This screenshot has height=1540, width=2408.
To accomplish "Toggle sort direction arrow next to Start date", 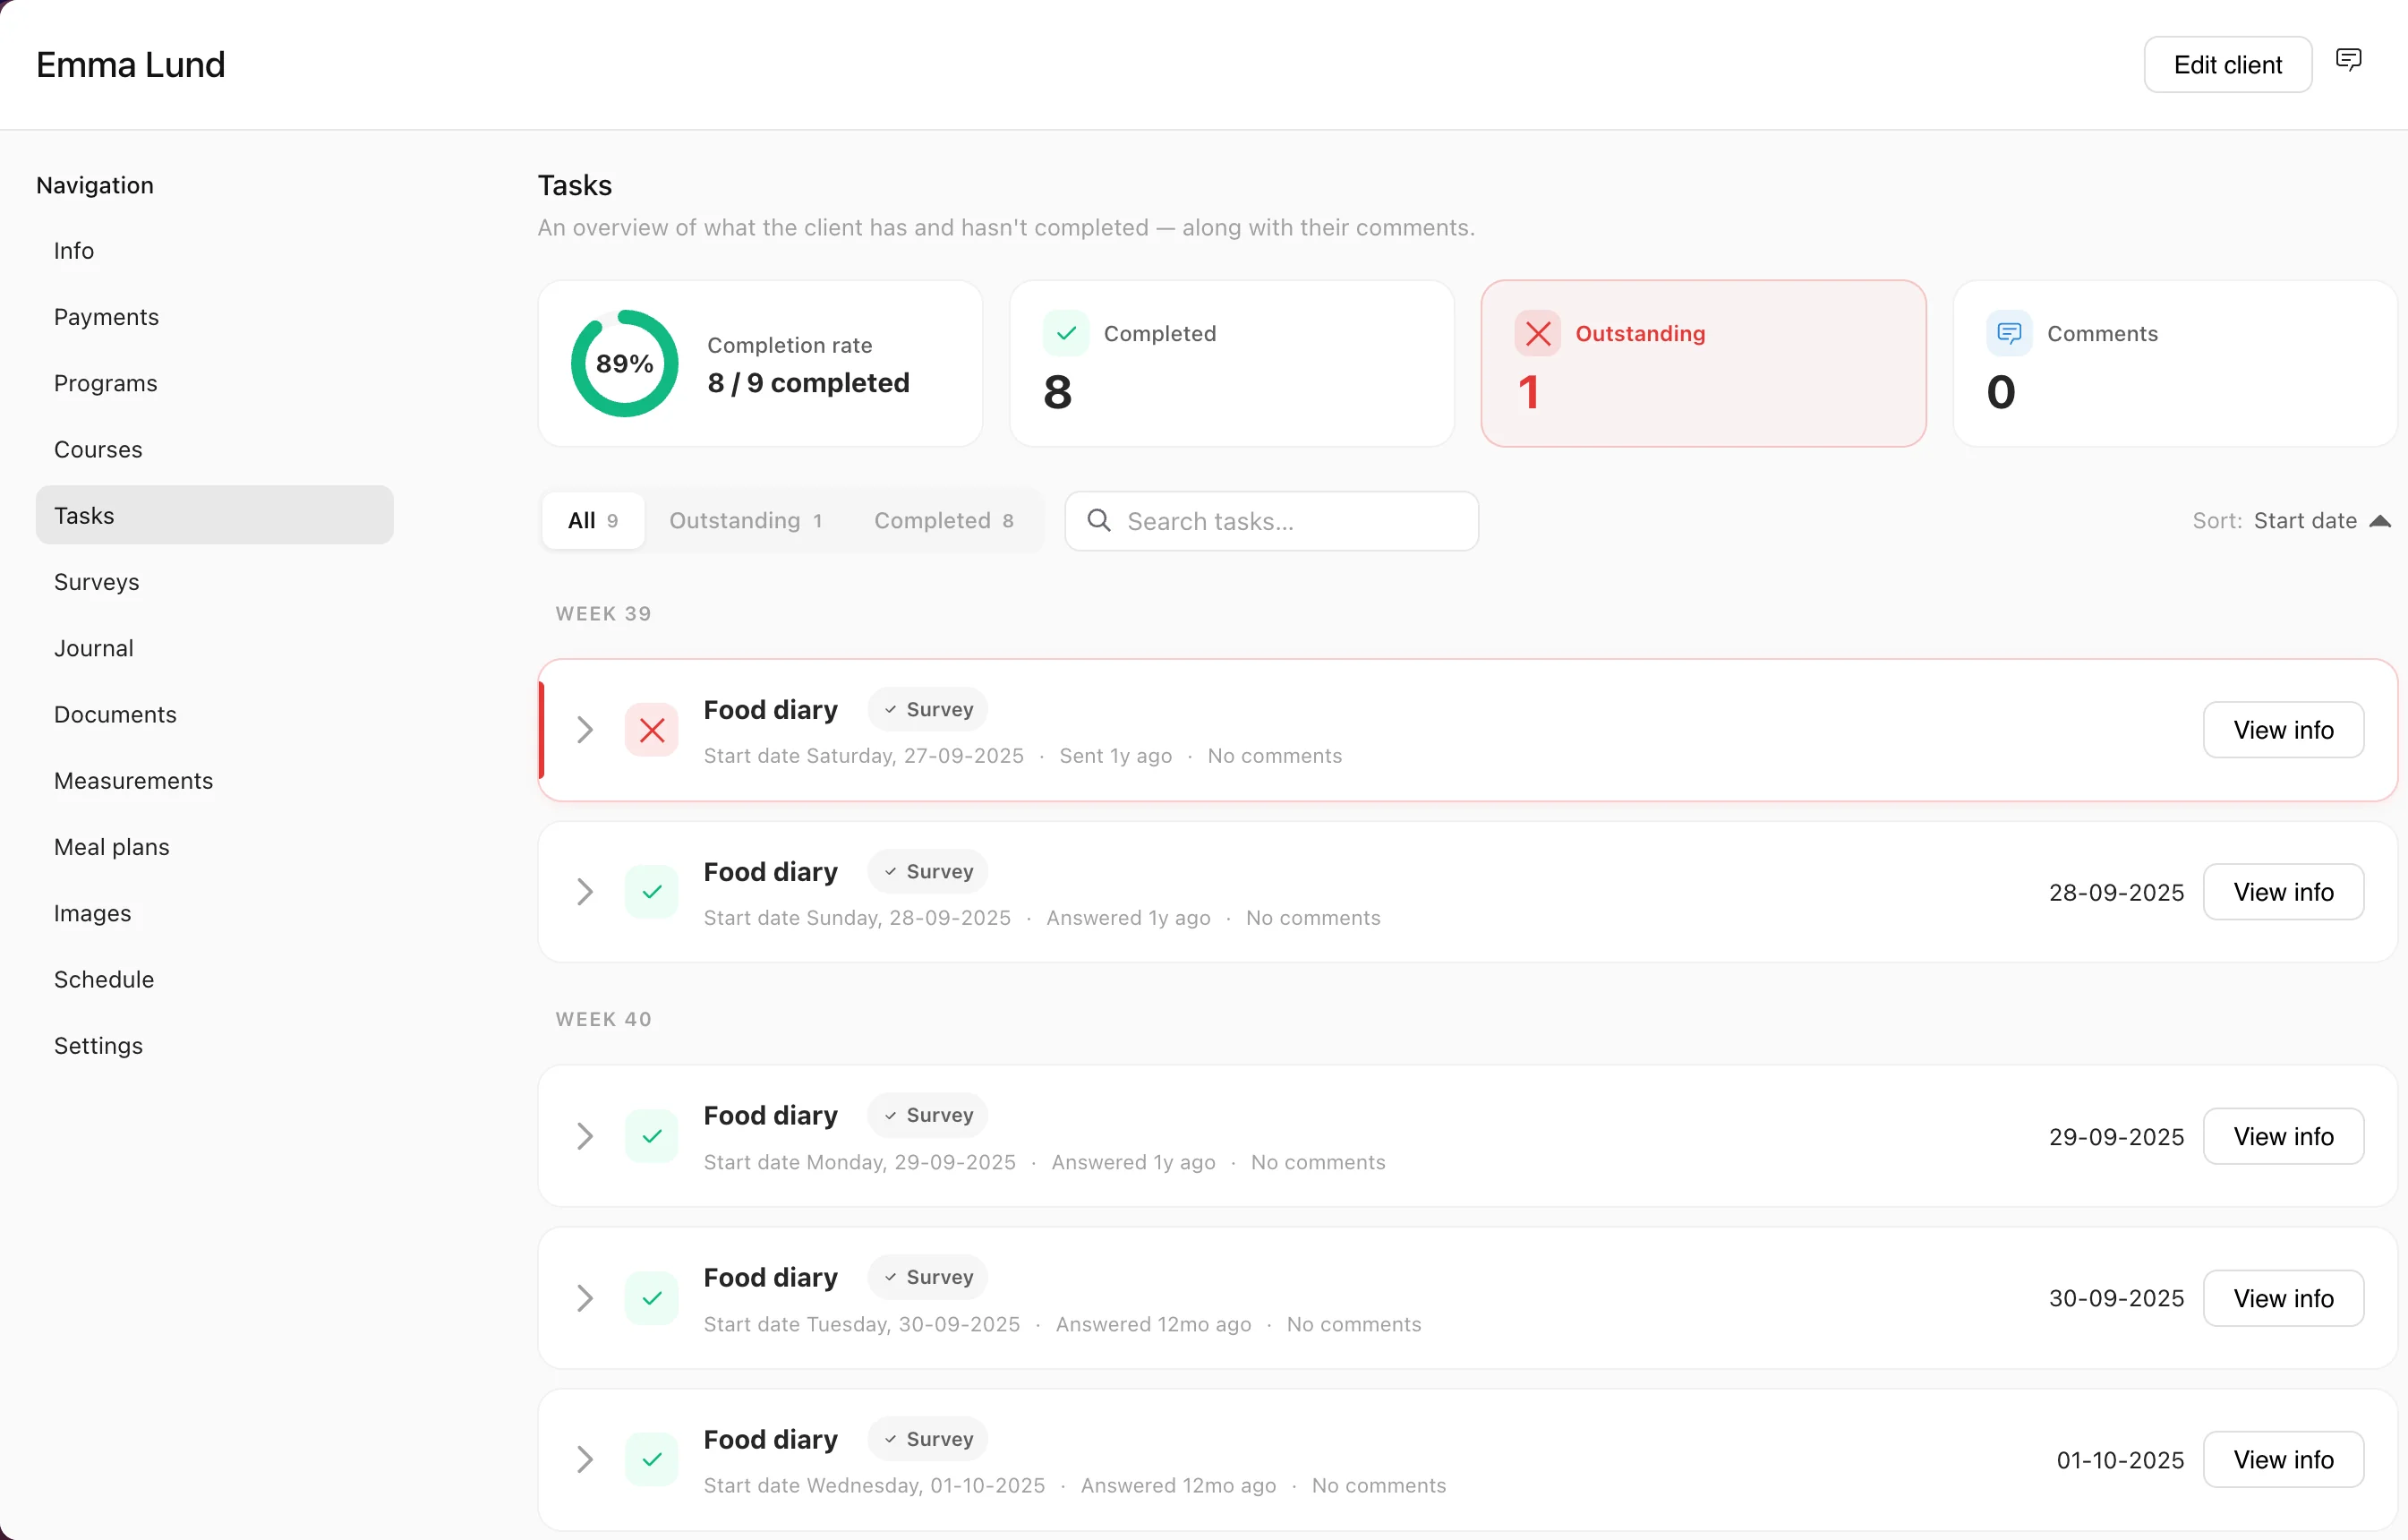I will (x=2380, y=521).
